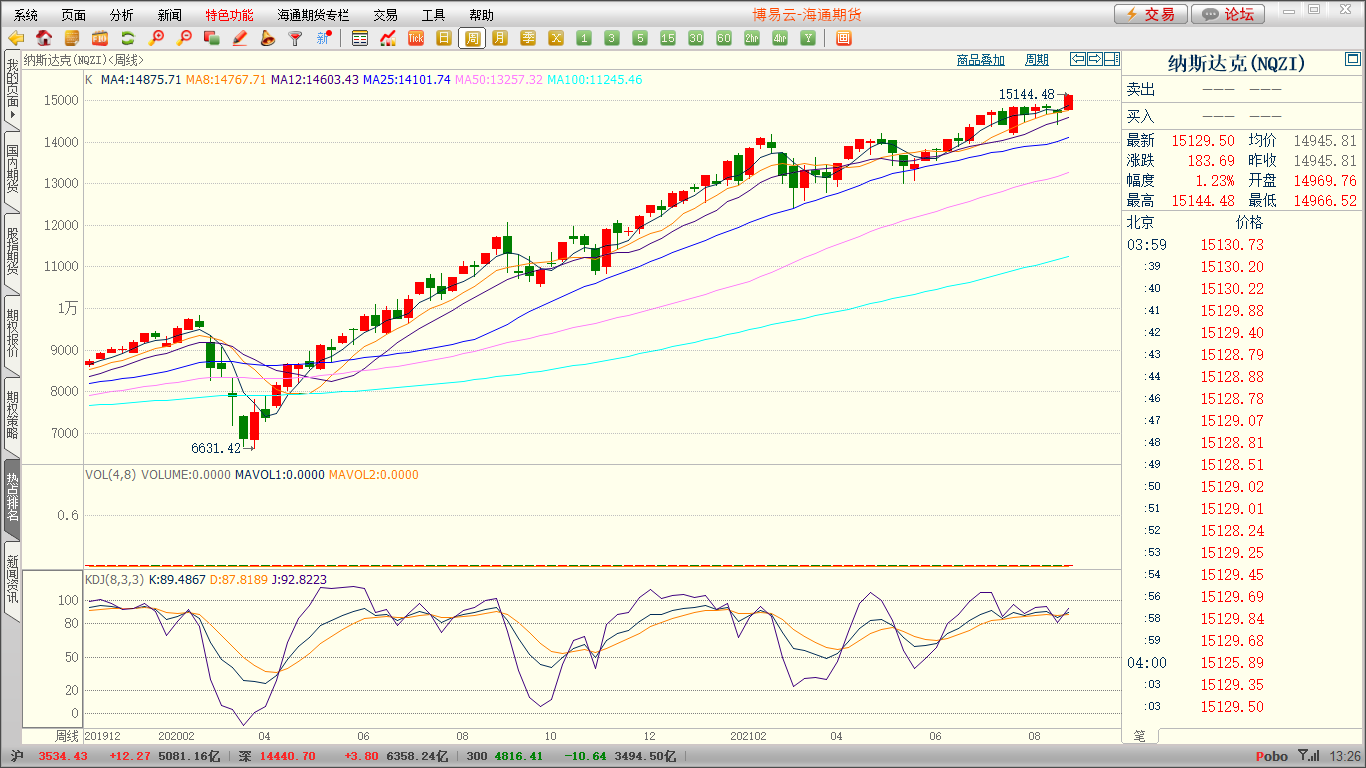Zoom out with the minus magnifier icon
Image resolution: width=1366 pixels, height=768 pixels.
(184, 38)
